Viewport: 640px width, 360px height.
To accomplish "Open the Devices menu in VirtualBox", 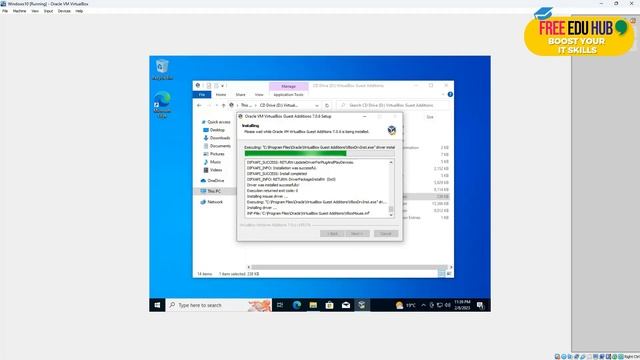I will [64, 11].
